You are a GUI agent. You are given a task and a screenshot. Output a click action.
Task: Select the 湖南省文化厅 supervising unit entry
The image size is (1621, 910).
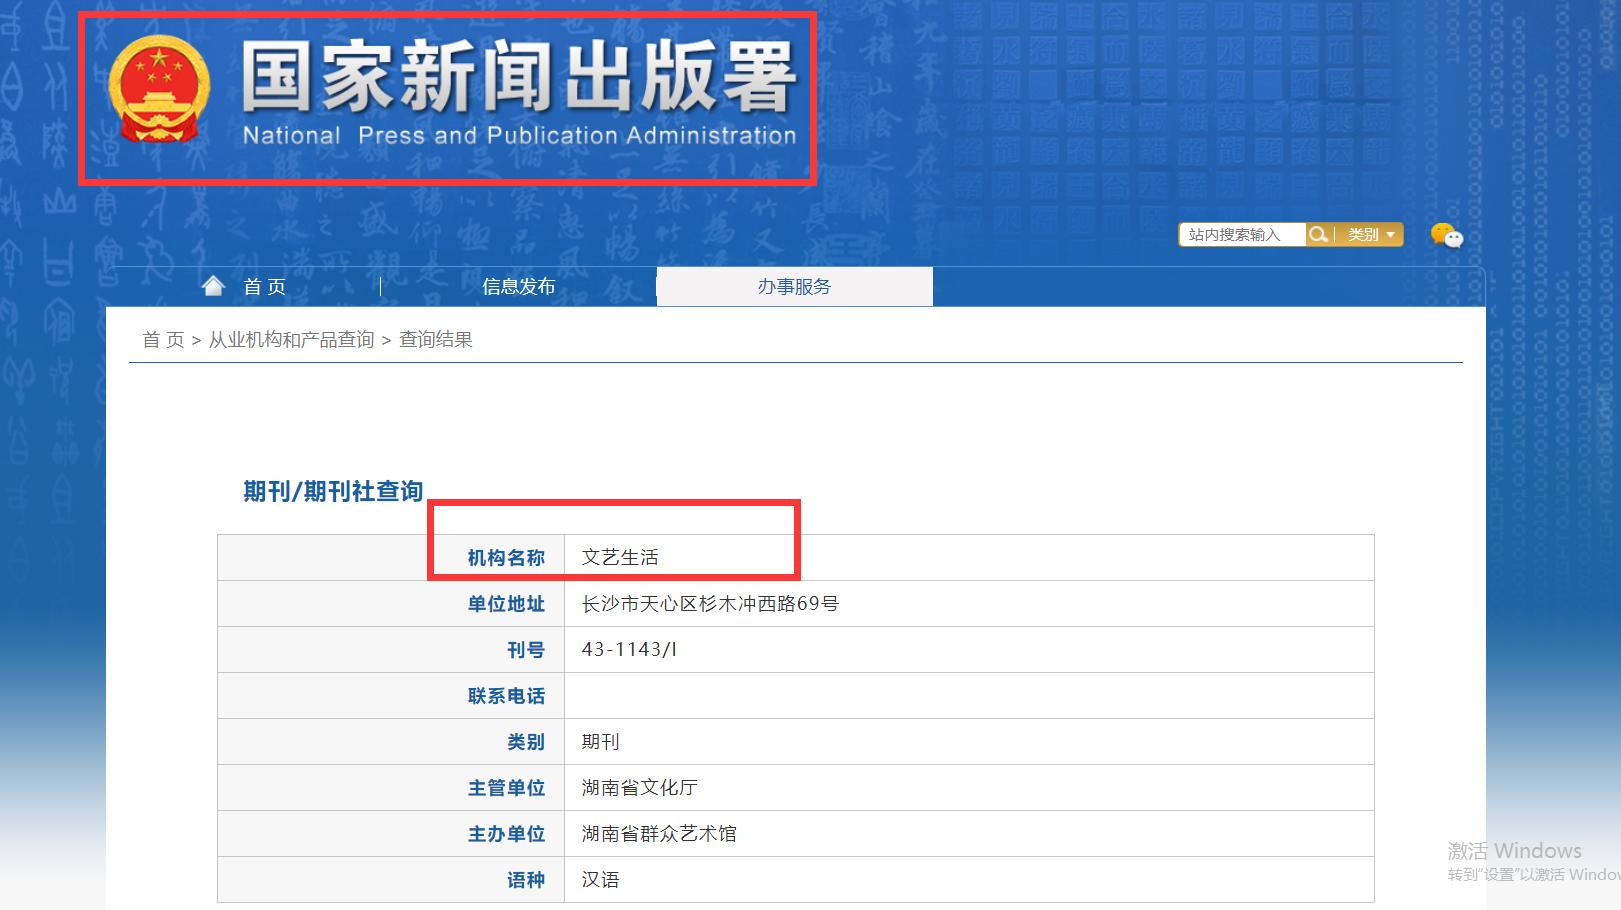tap(643, 787)
